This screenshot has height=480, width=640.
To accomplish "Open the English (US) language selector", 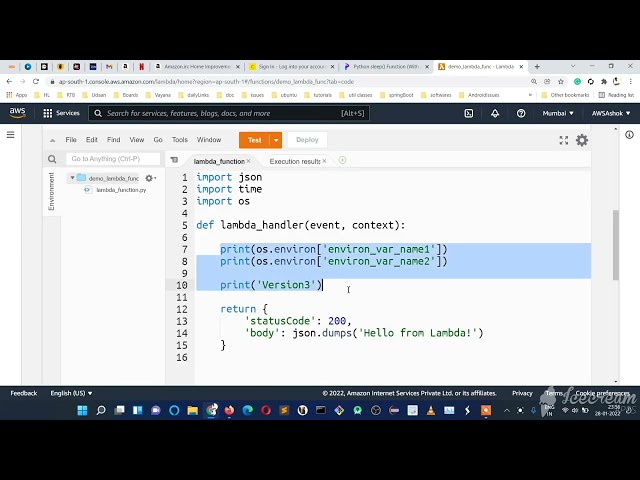I will pyautogui.click(x=71, y=393).
